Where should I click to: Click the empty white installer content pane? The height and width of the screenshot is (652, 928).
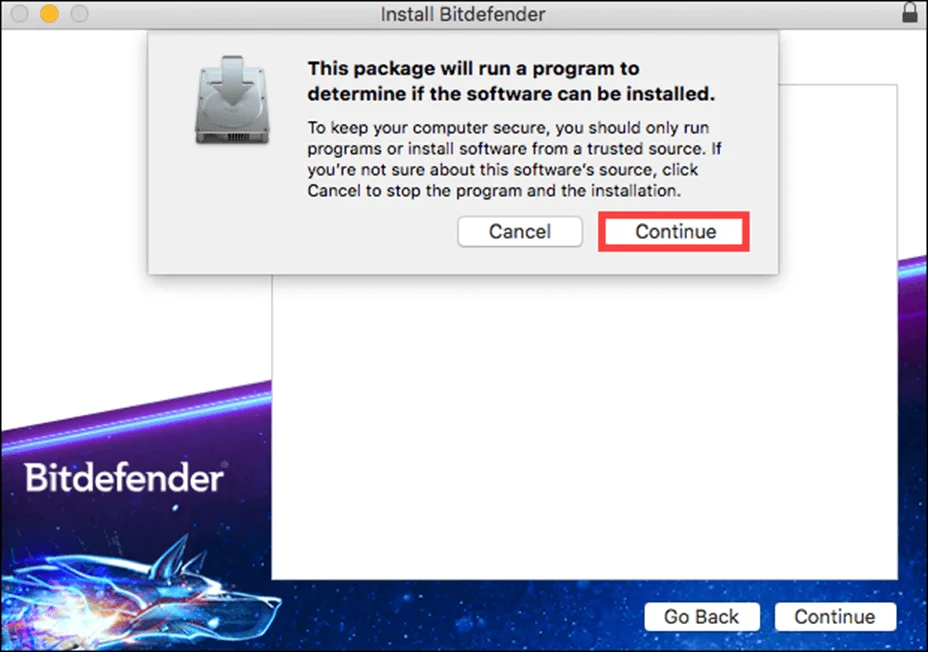pyautogui.click(x=584, y=426)
